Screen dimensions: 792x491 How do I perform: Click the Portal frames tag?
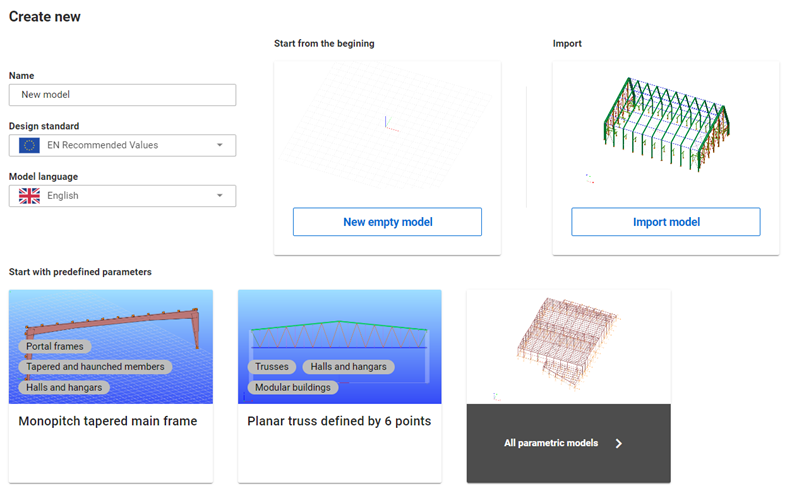(x=55, y=347)
